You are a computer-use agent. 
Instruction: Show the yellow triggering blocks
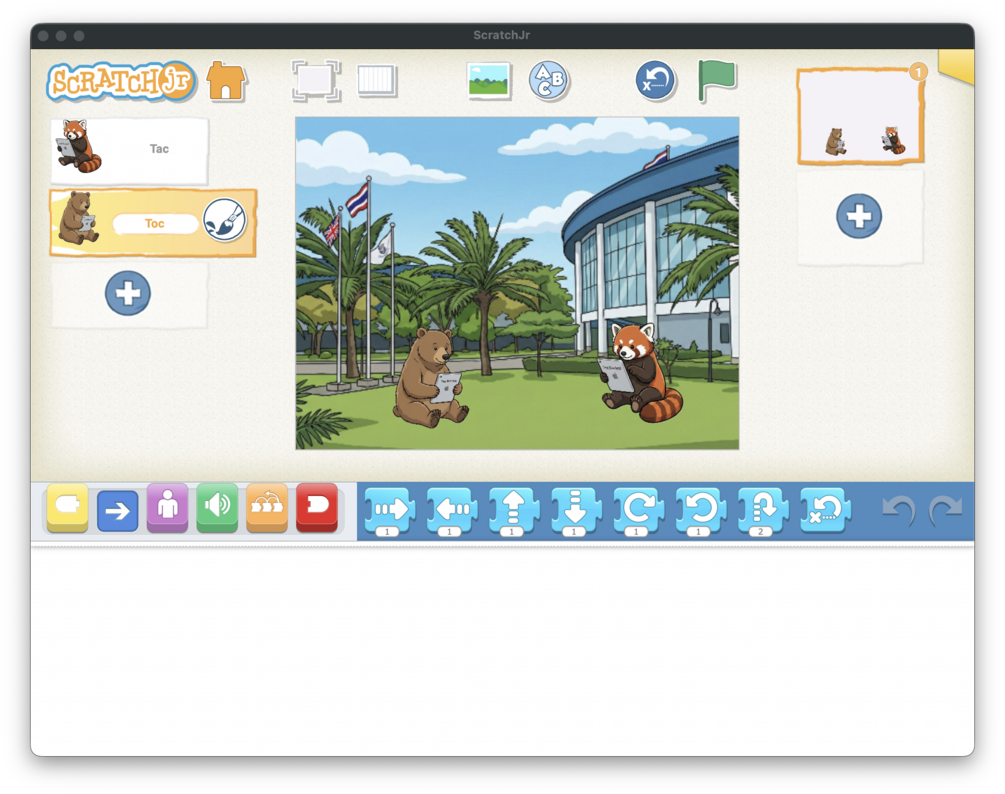(x=67, y=509)
